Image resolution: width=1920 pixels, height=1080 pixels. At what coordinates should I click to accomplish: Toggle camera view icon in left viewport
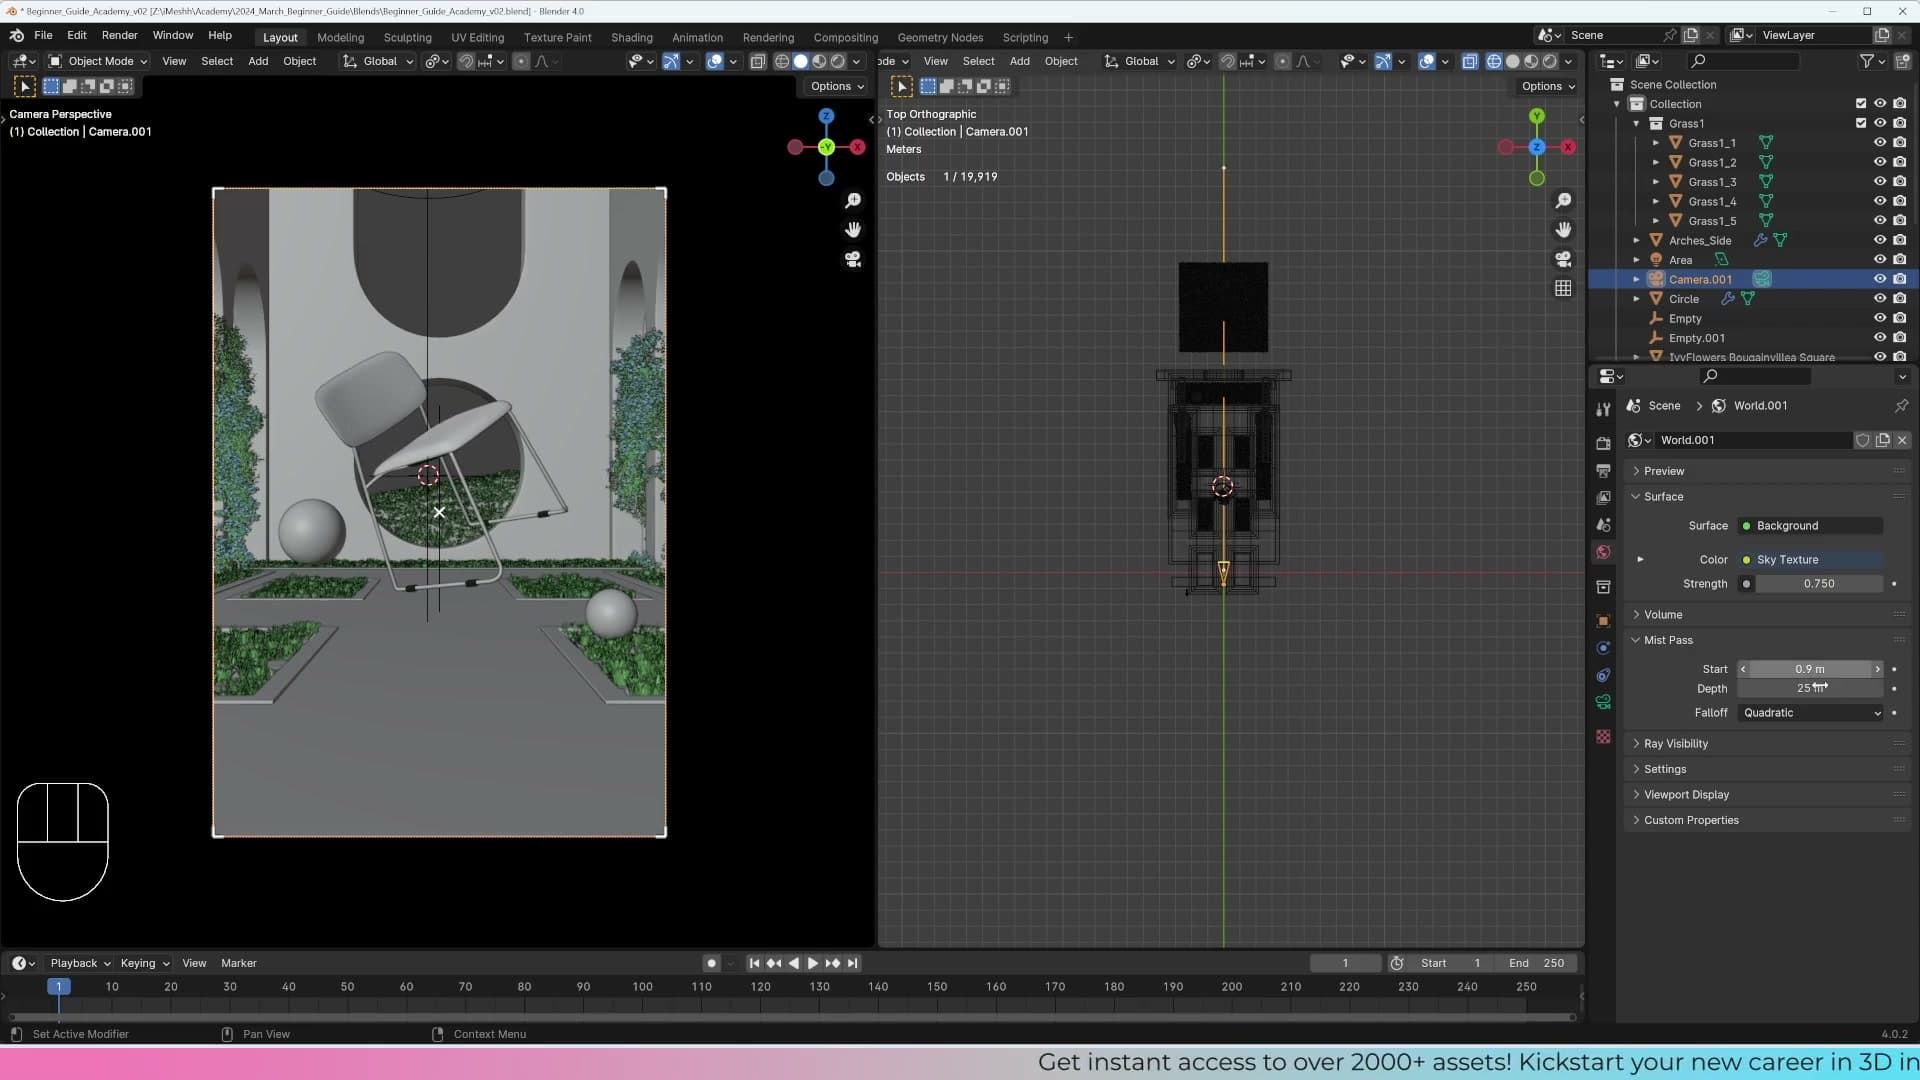[x=853, y=259]
